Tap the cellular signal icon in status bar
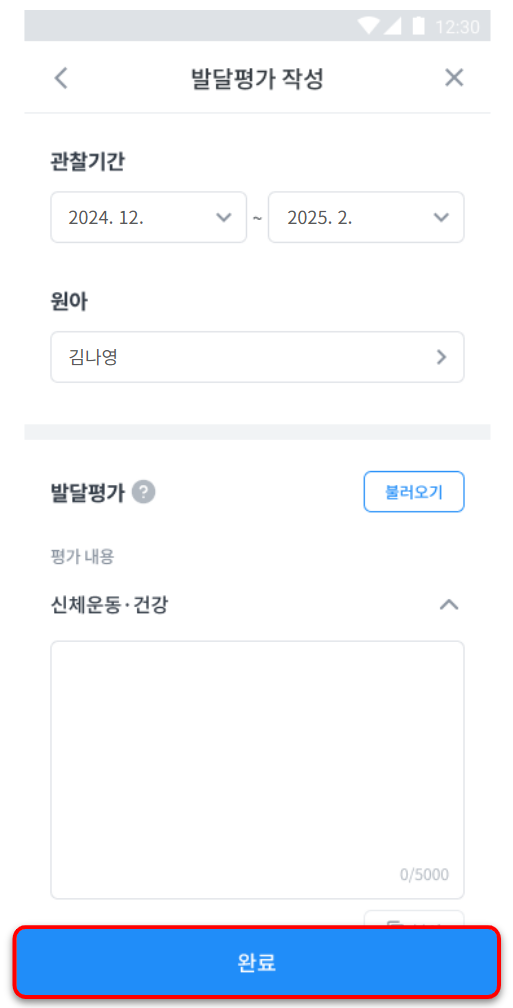This screenshot has width=513, height=1008. point(392,26)
